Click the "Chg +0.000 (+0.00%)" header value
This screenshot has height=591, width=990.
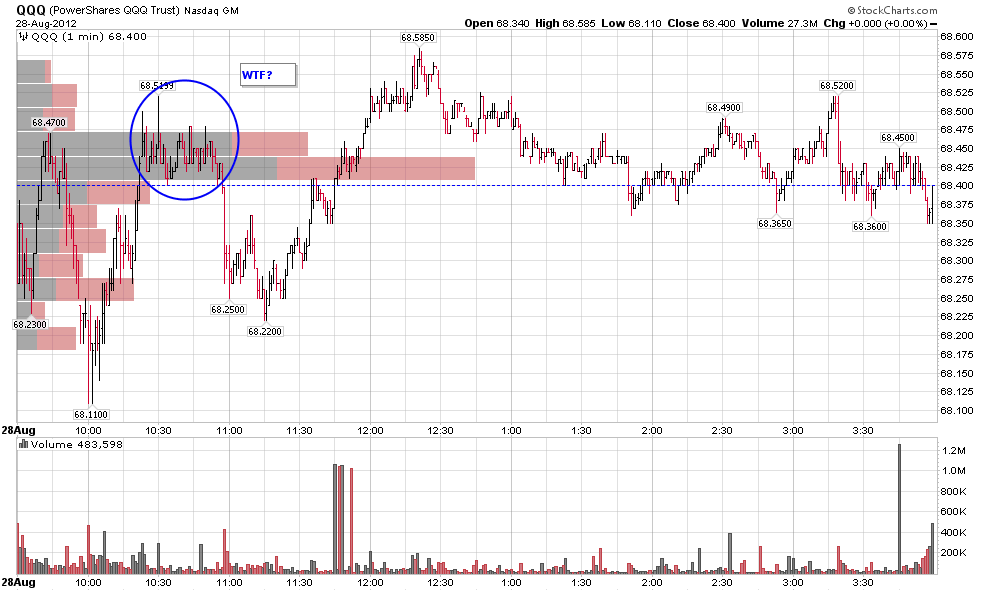tap(875, 23)
